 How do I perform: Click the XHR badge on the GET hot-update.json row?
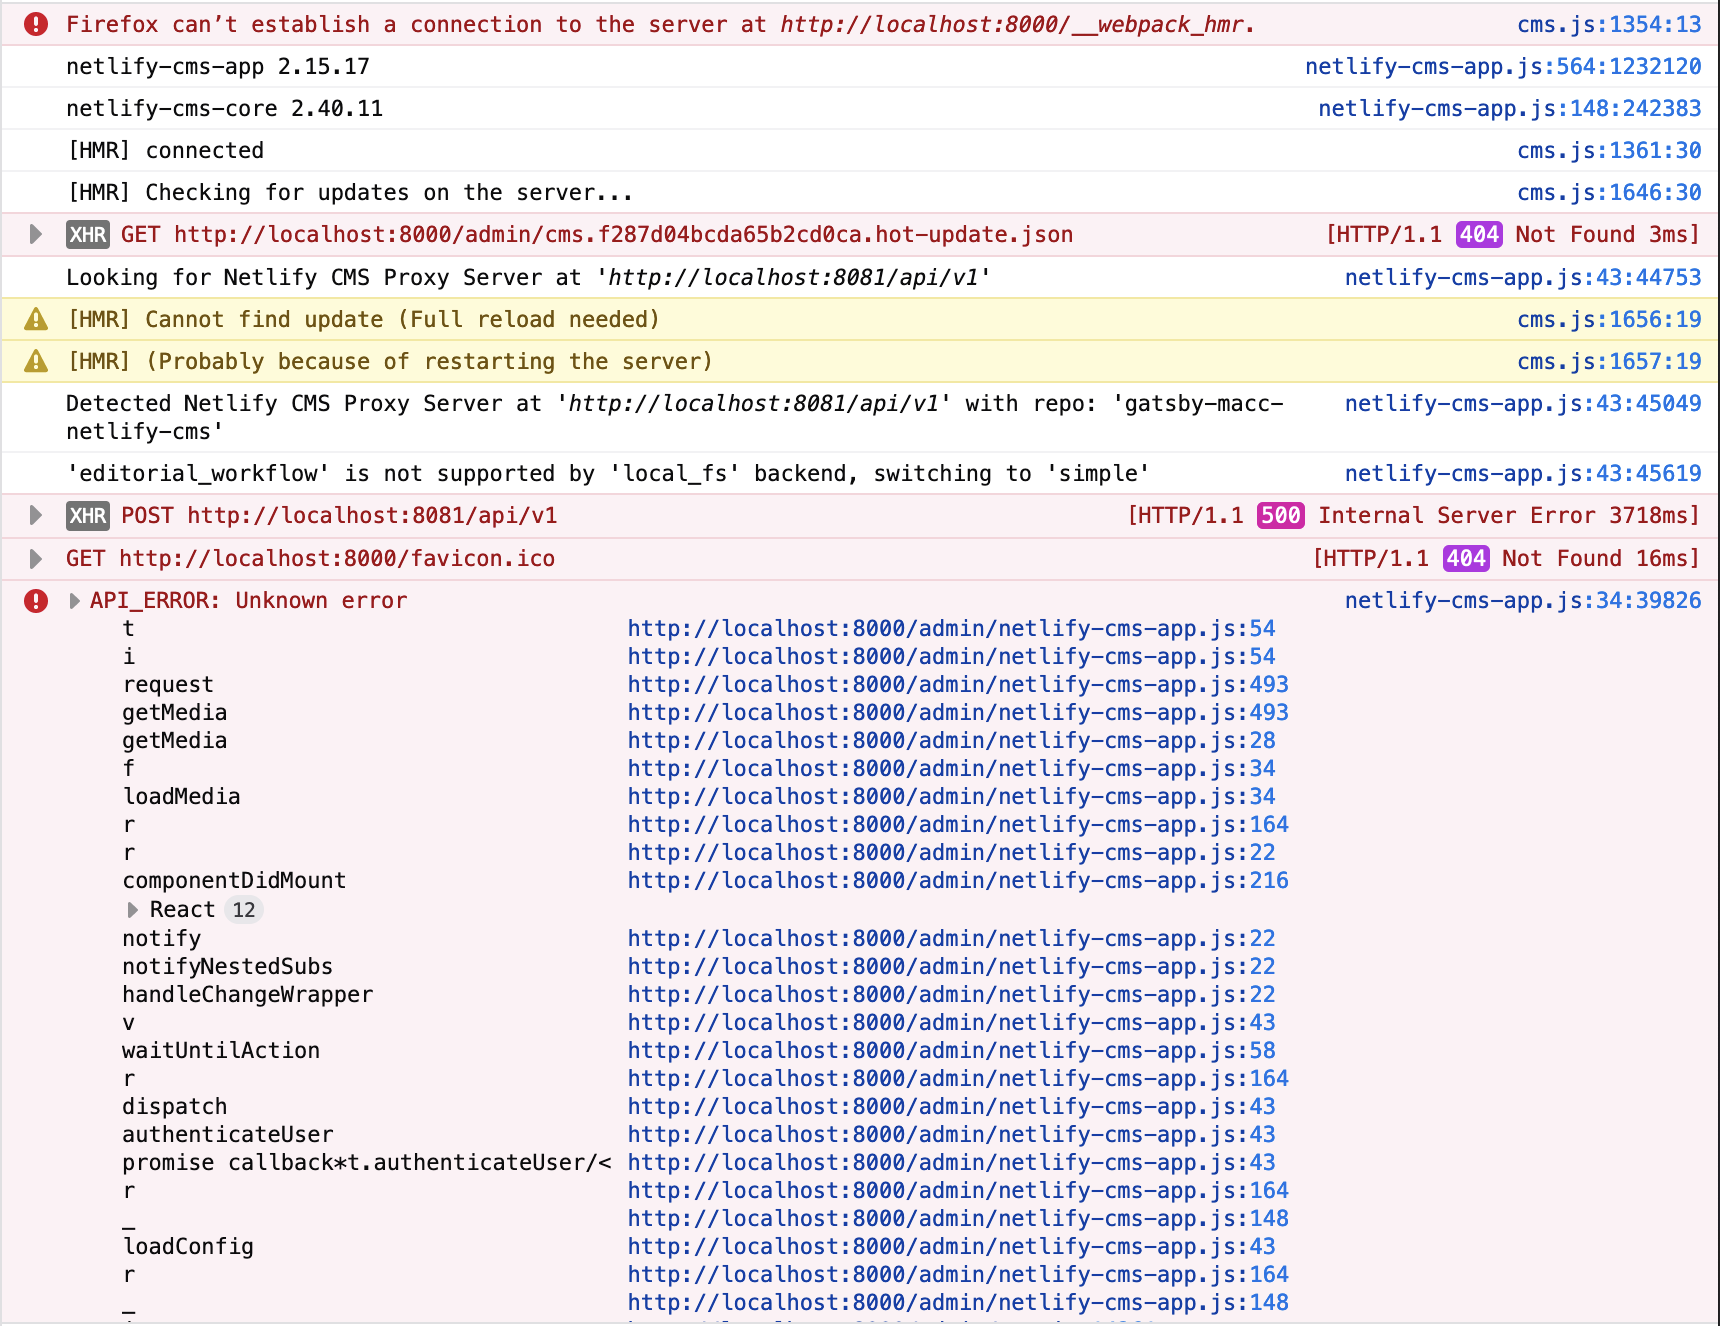pos(88,235)
